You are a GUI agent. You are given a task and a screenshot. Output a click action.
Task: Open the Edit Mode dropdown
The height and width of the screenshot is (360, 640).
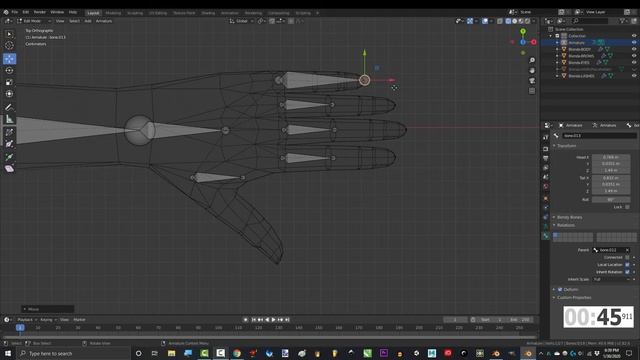tap(34, 21)
